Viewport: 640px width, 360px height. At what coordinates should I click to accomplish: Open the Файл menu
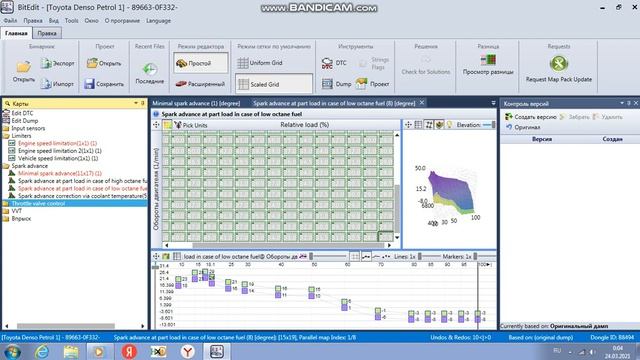coord(11,20)
